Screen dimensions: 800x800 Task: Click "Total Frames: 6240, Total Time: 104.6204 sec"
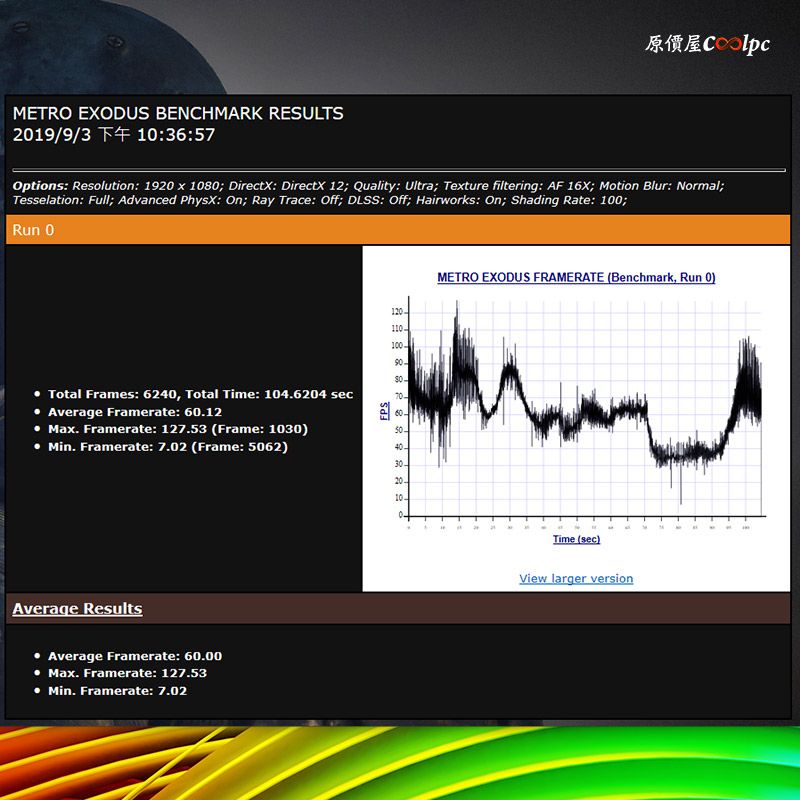201,394
